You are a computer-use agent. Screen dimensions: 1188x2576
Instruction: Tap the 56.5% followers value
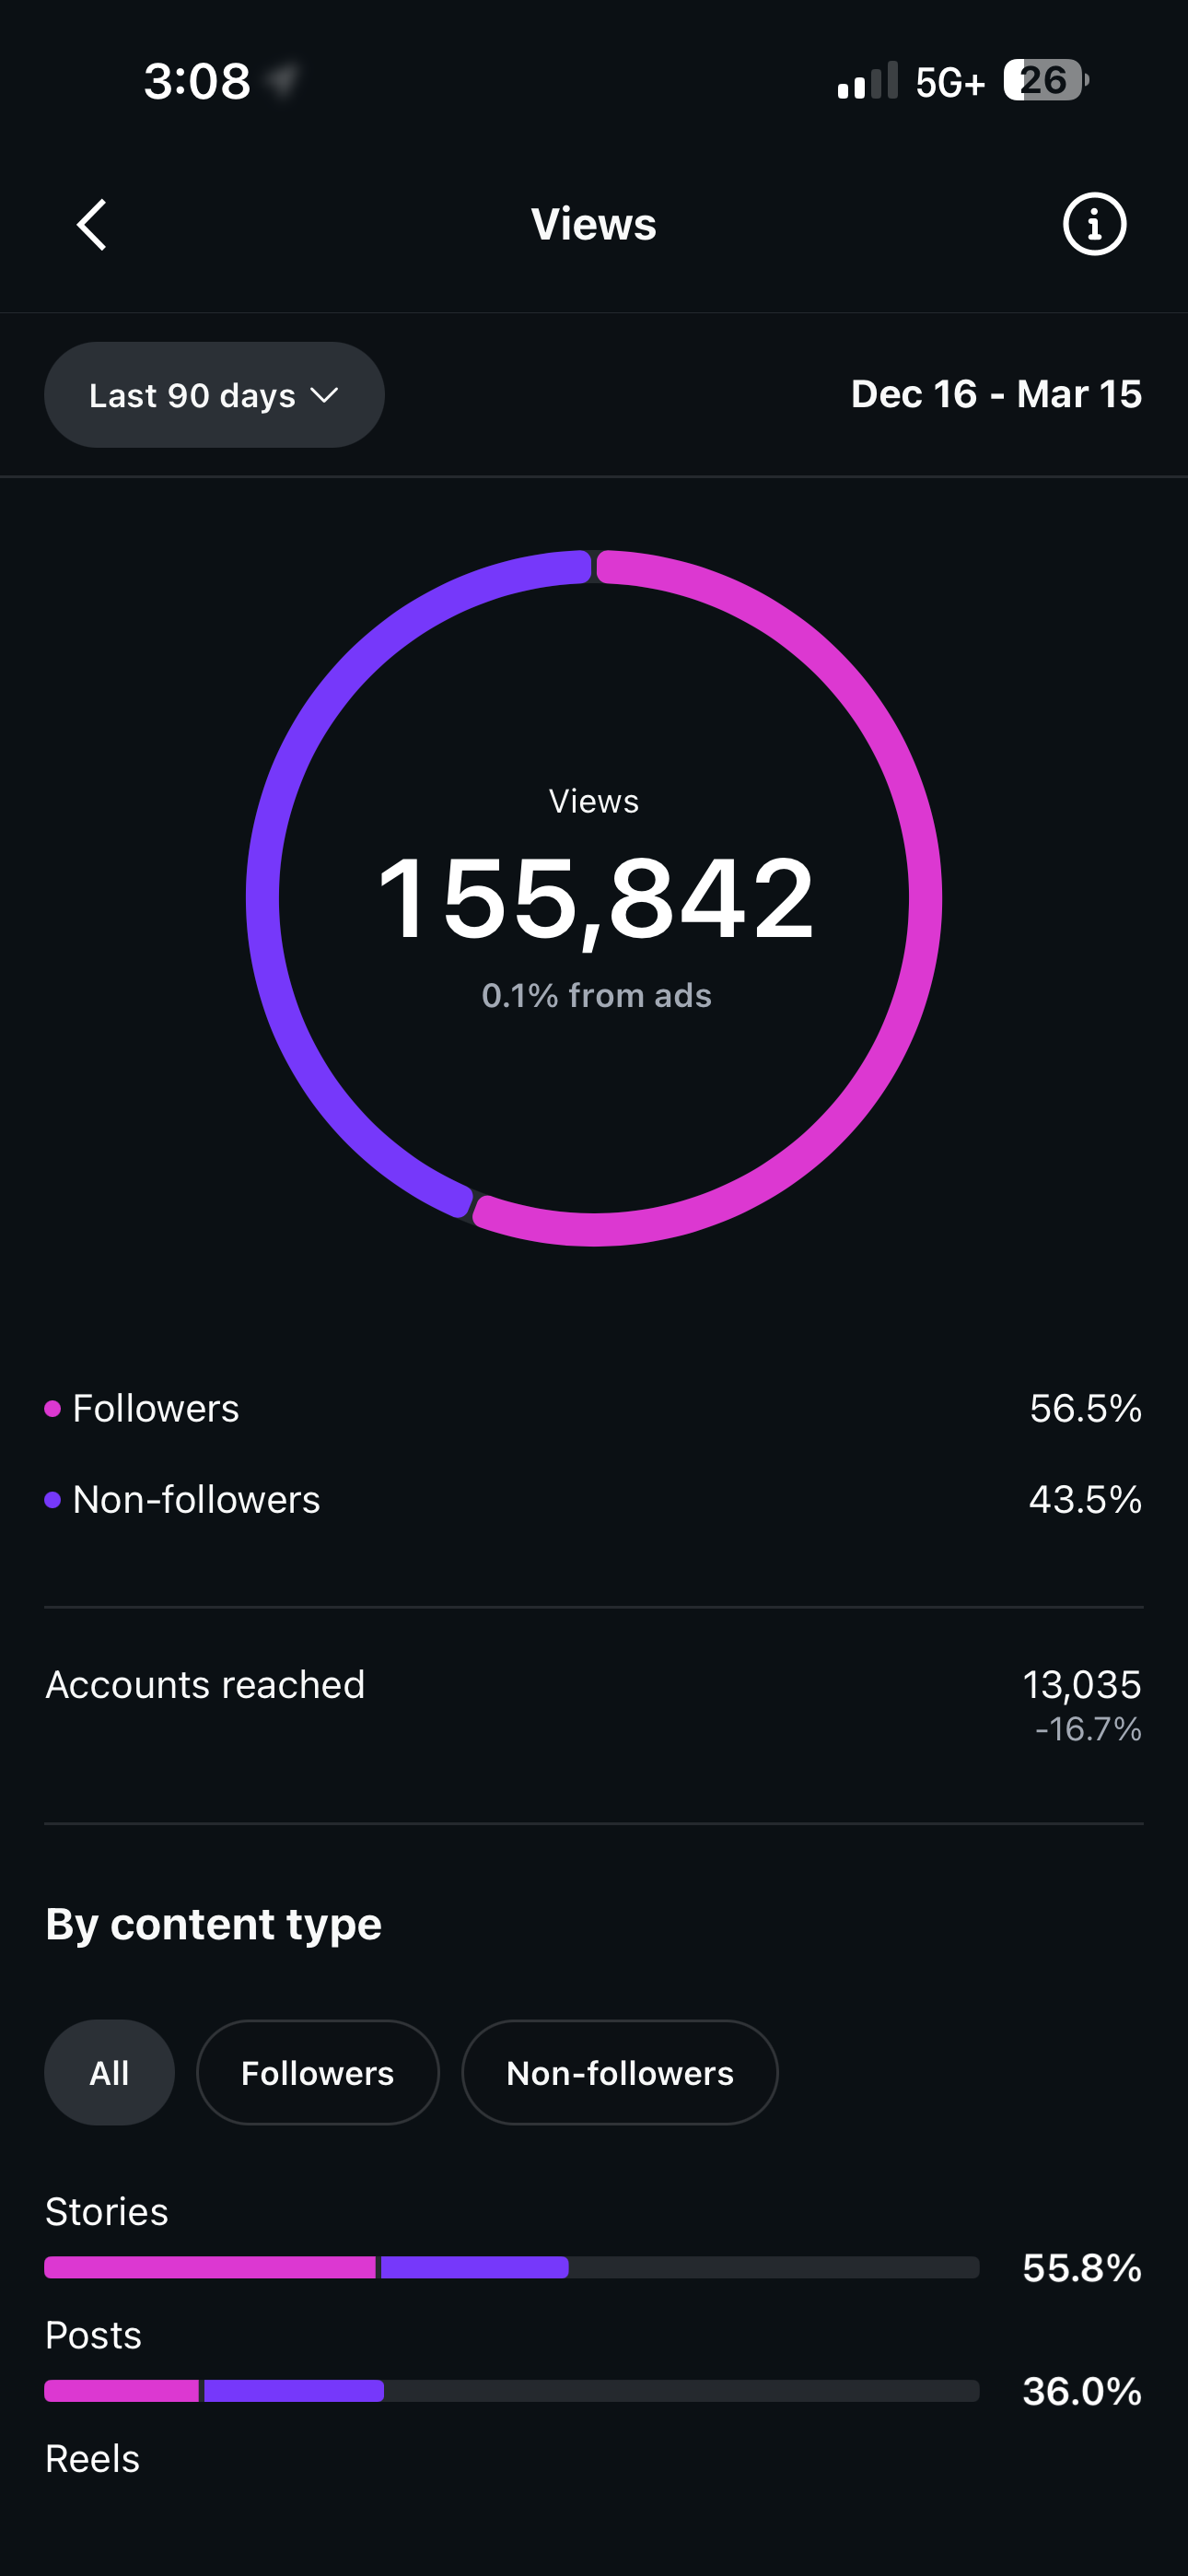coord(1086,1408)
